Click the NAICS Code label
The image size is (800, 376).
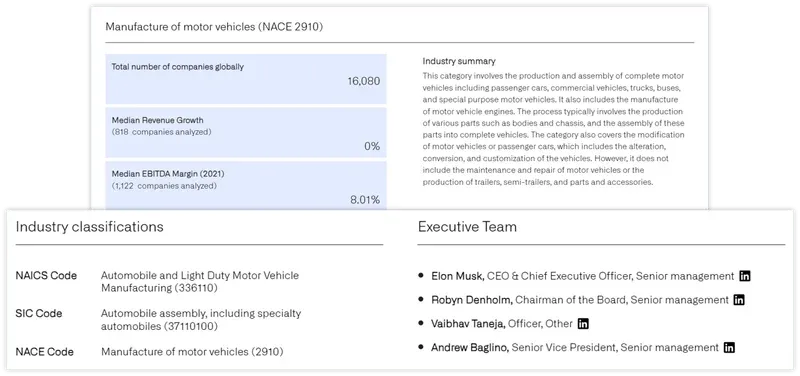pyautogui.click(x=46, y=275)
